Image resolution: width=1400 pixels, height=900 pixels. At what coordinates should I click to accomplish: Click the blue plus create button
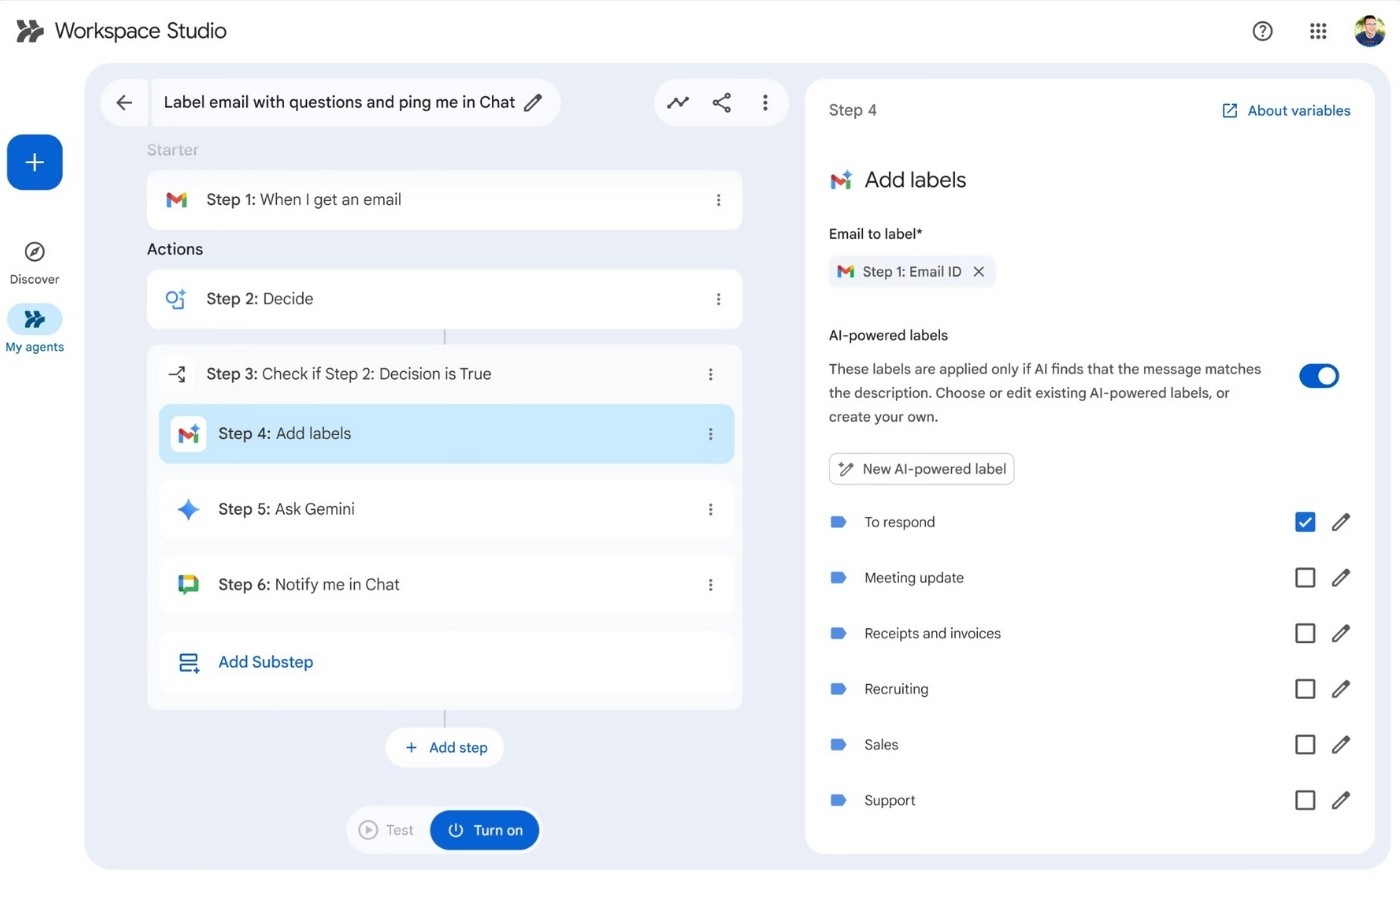pyautogui.click(x=35, y=162)
